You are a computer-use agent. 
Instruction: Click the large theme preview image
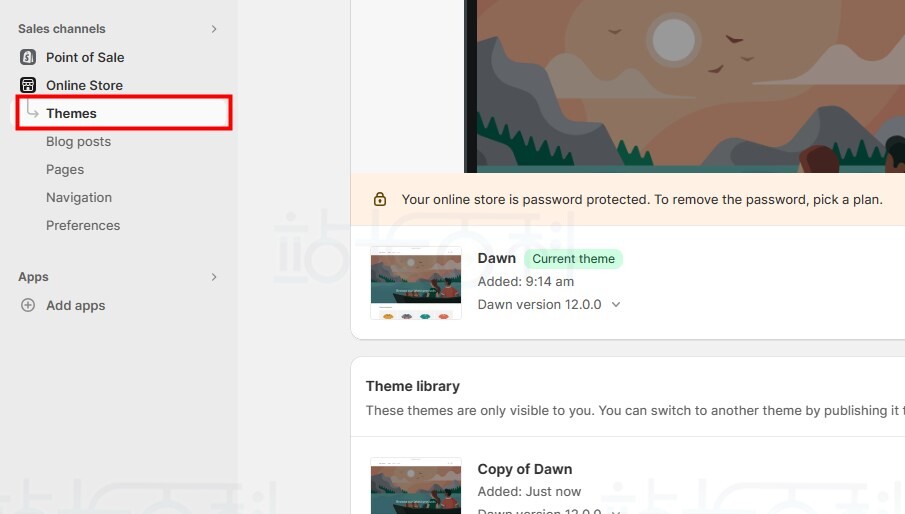[685, 86]
